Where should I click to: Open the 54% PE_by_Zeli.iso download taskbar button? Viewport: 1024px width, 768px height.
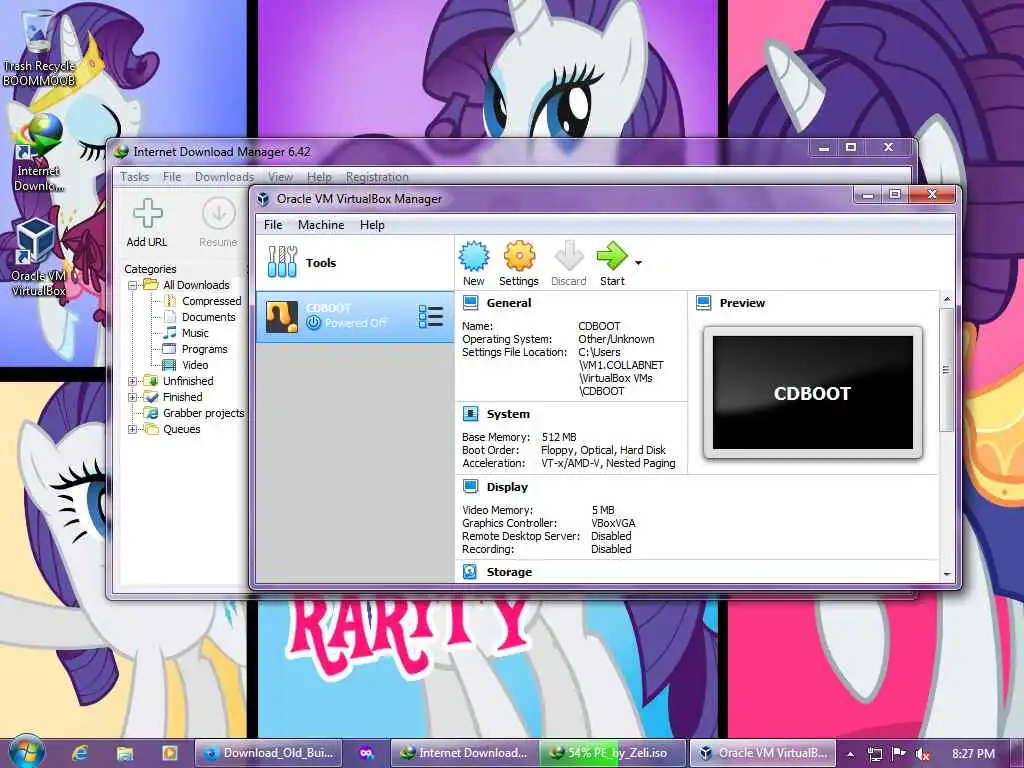612,753
